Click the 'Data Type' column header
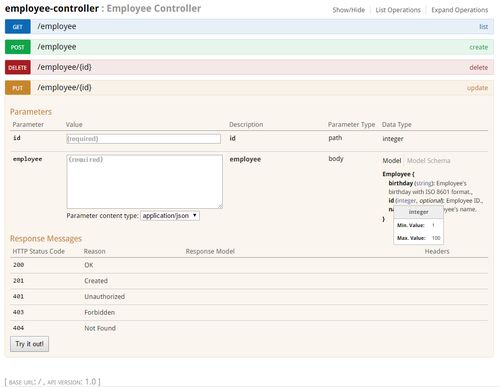 (x=397, y=124)
